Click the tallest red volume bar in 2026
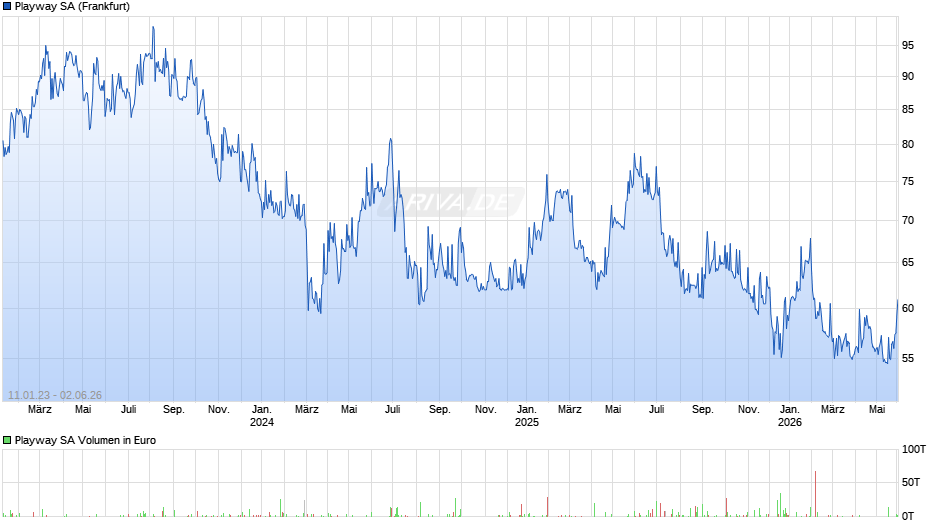 pyautogui.click(x=815, y=494)
